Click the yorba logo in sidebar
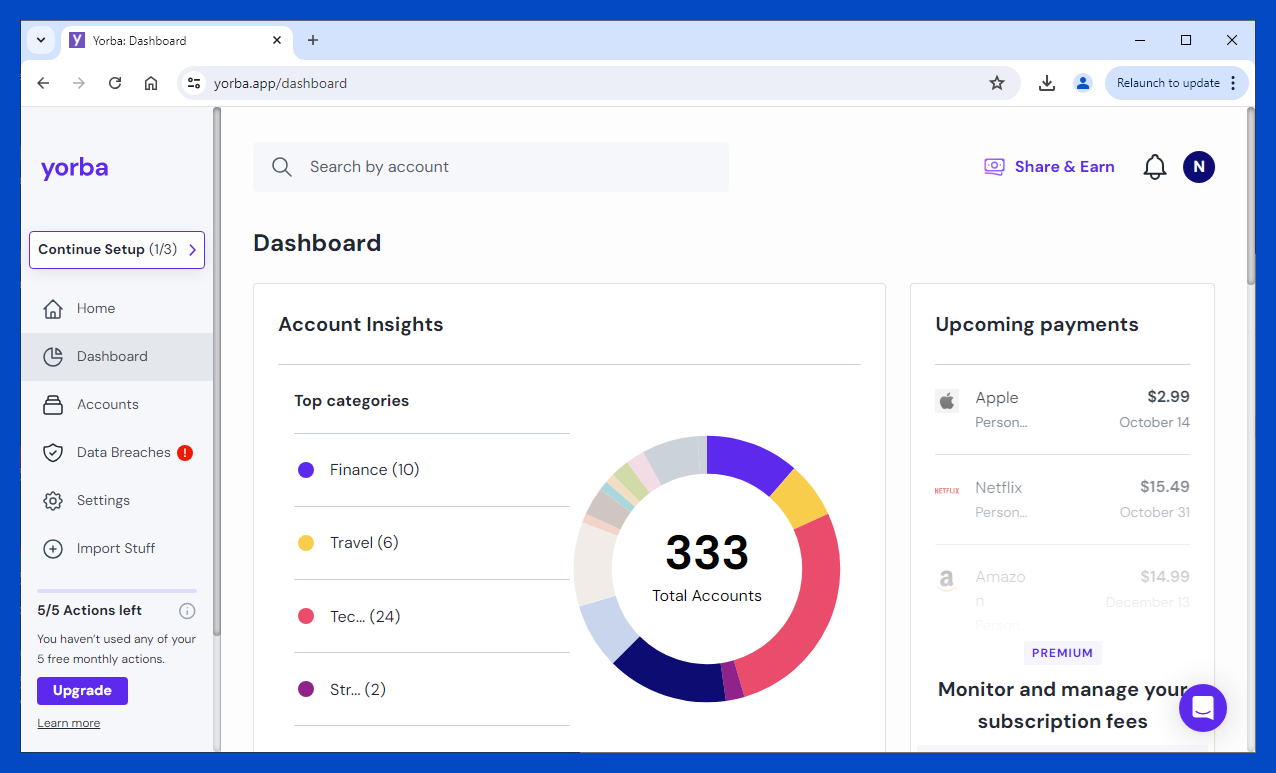1276x773 pixels. click(74, 167)
